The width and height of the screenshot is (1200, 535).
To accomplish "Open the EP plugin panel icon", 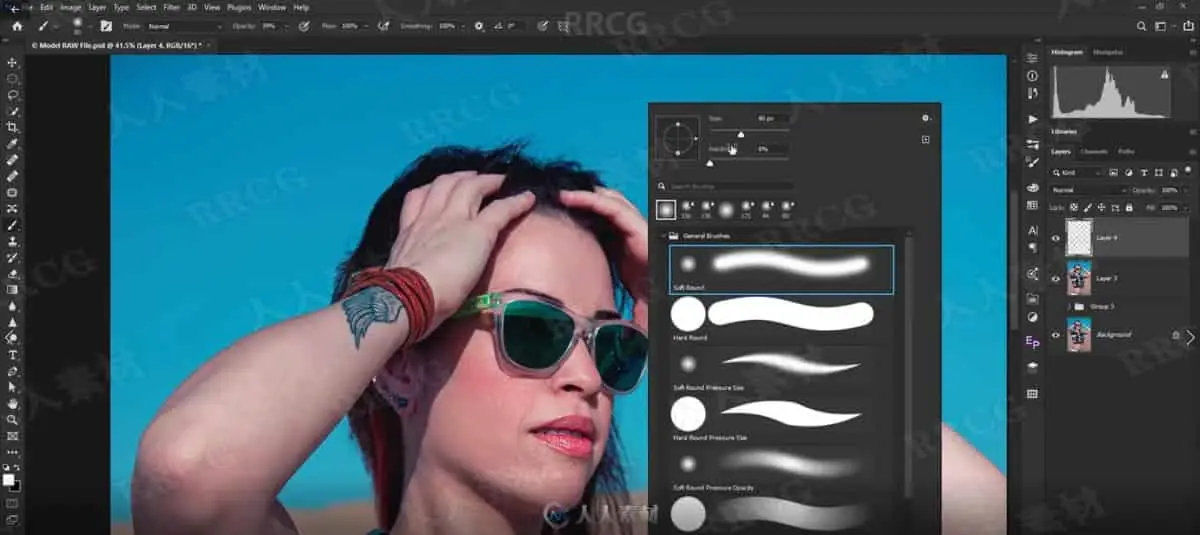I will point(1033,341).
